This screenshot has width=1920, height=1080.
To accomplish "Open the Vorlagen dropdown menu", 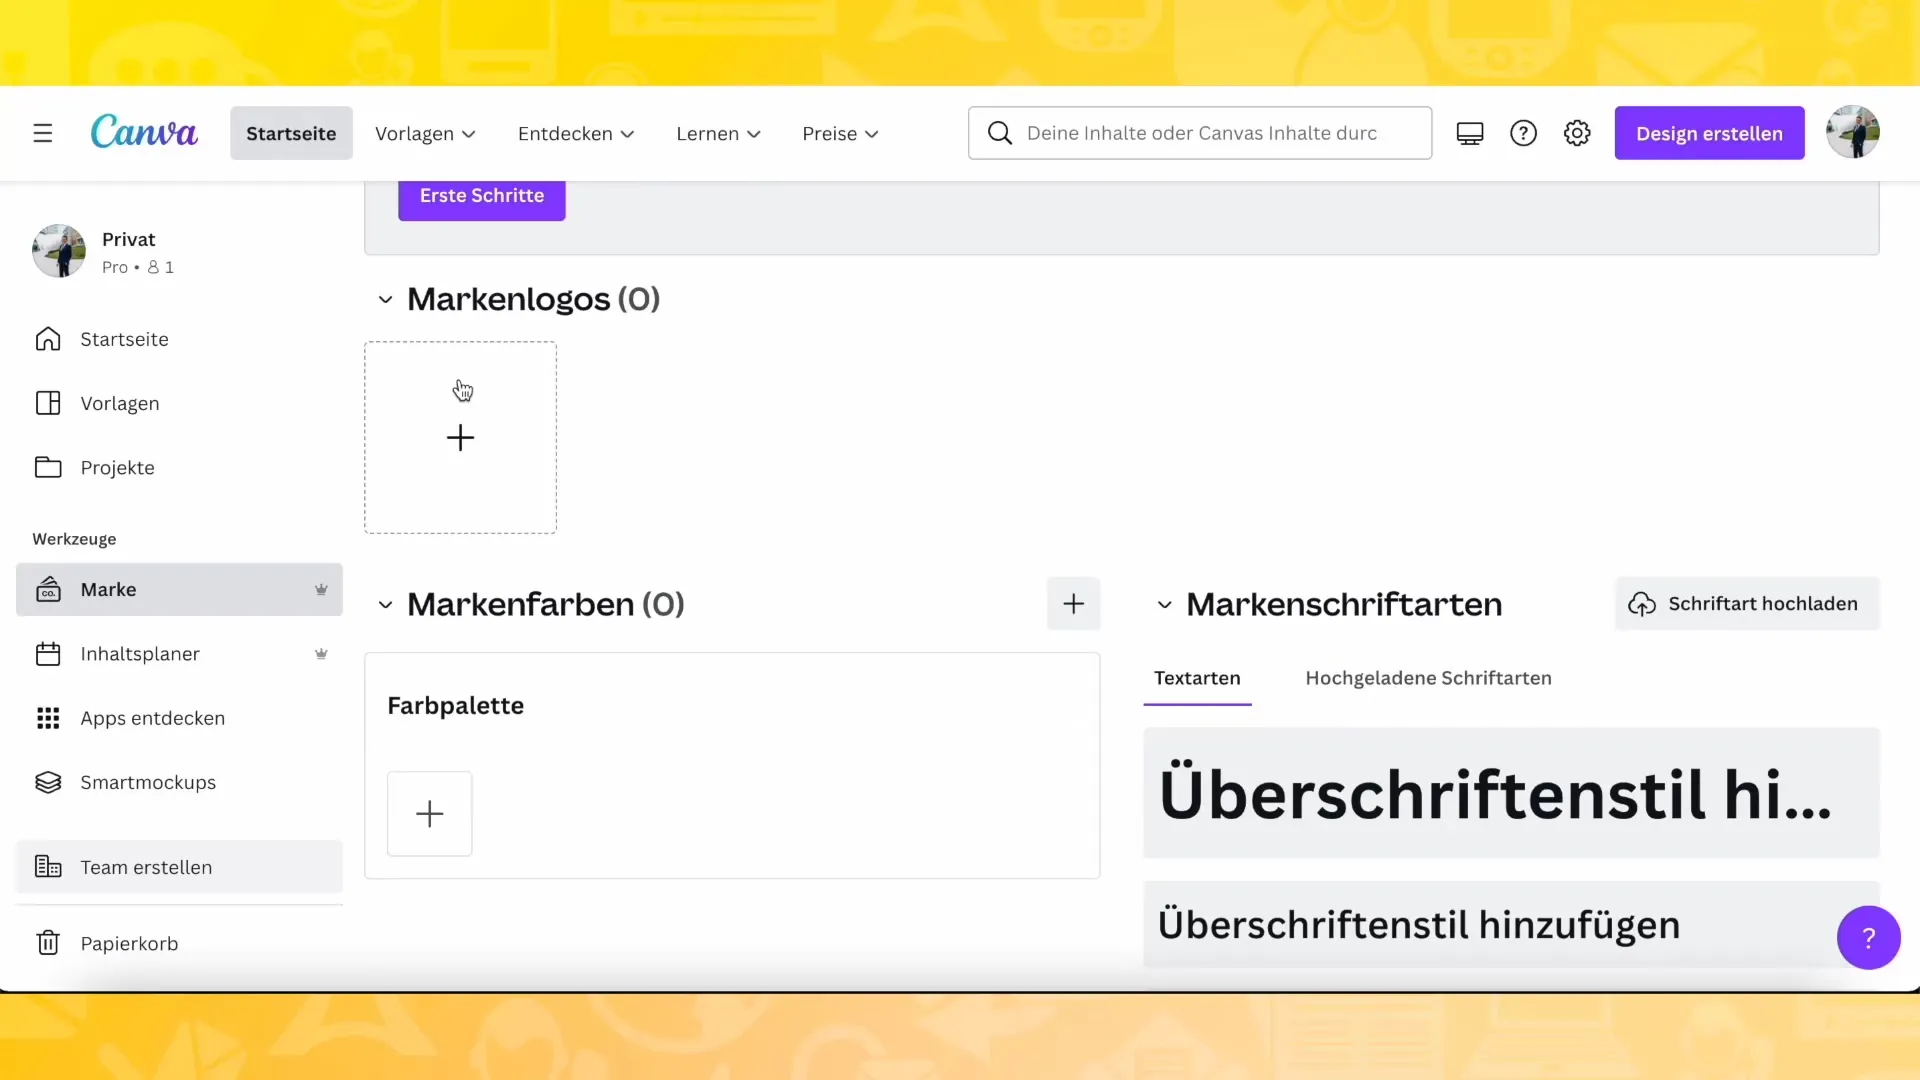I will point(425,133).
